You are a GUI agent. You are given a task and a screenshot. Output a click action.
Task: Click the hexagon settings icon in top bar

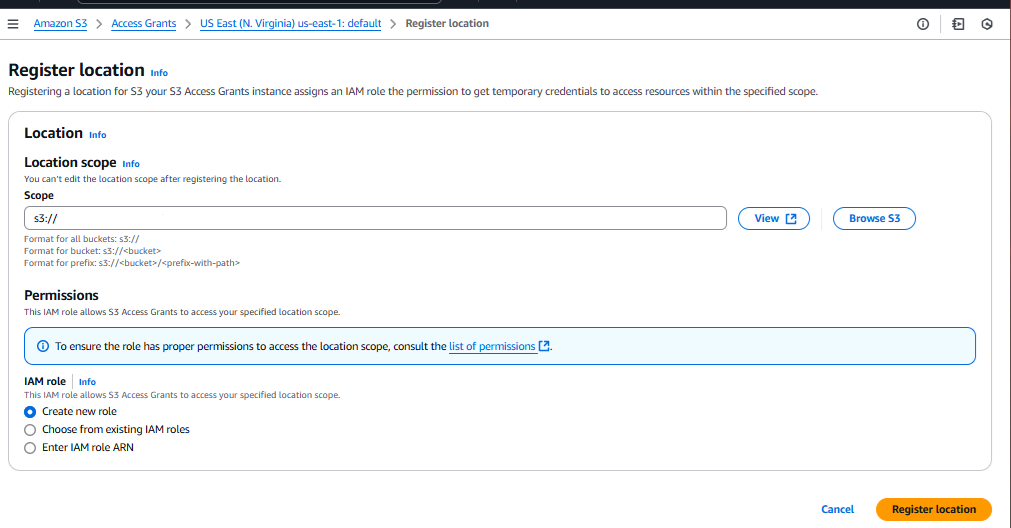click(987, 24)
